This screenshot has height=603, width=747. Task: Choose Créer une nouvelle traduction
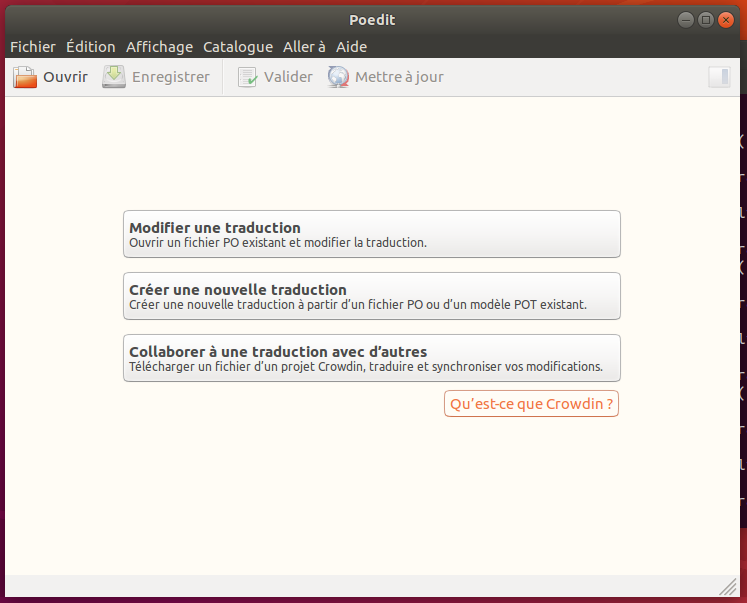click(372, 296)
